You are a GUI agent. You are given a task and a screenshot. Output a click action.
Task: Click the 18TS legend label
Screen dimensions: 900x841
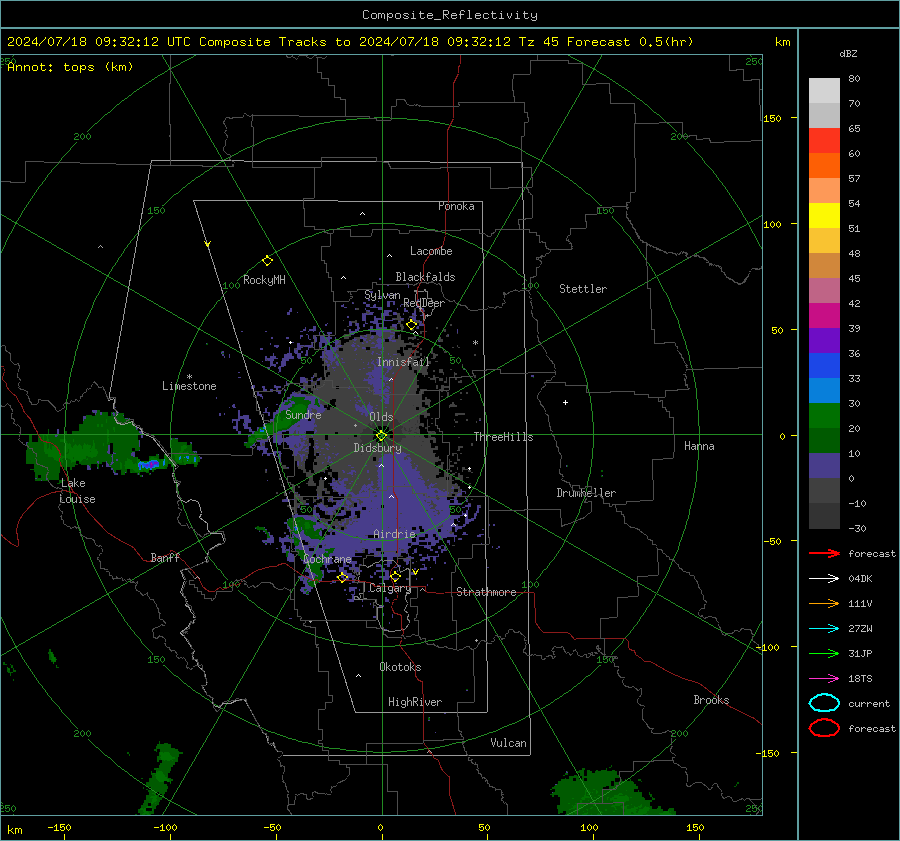[860, 678]
